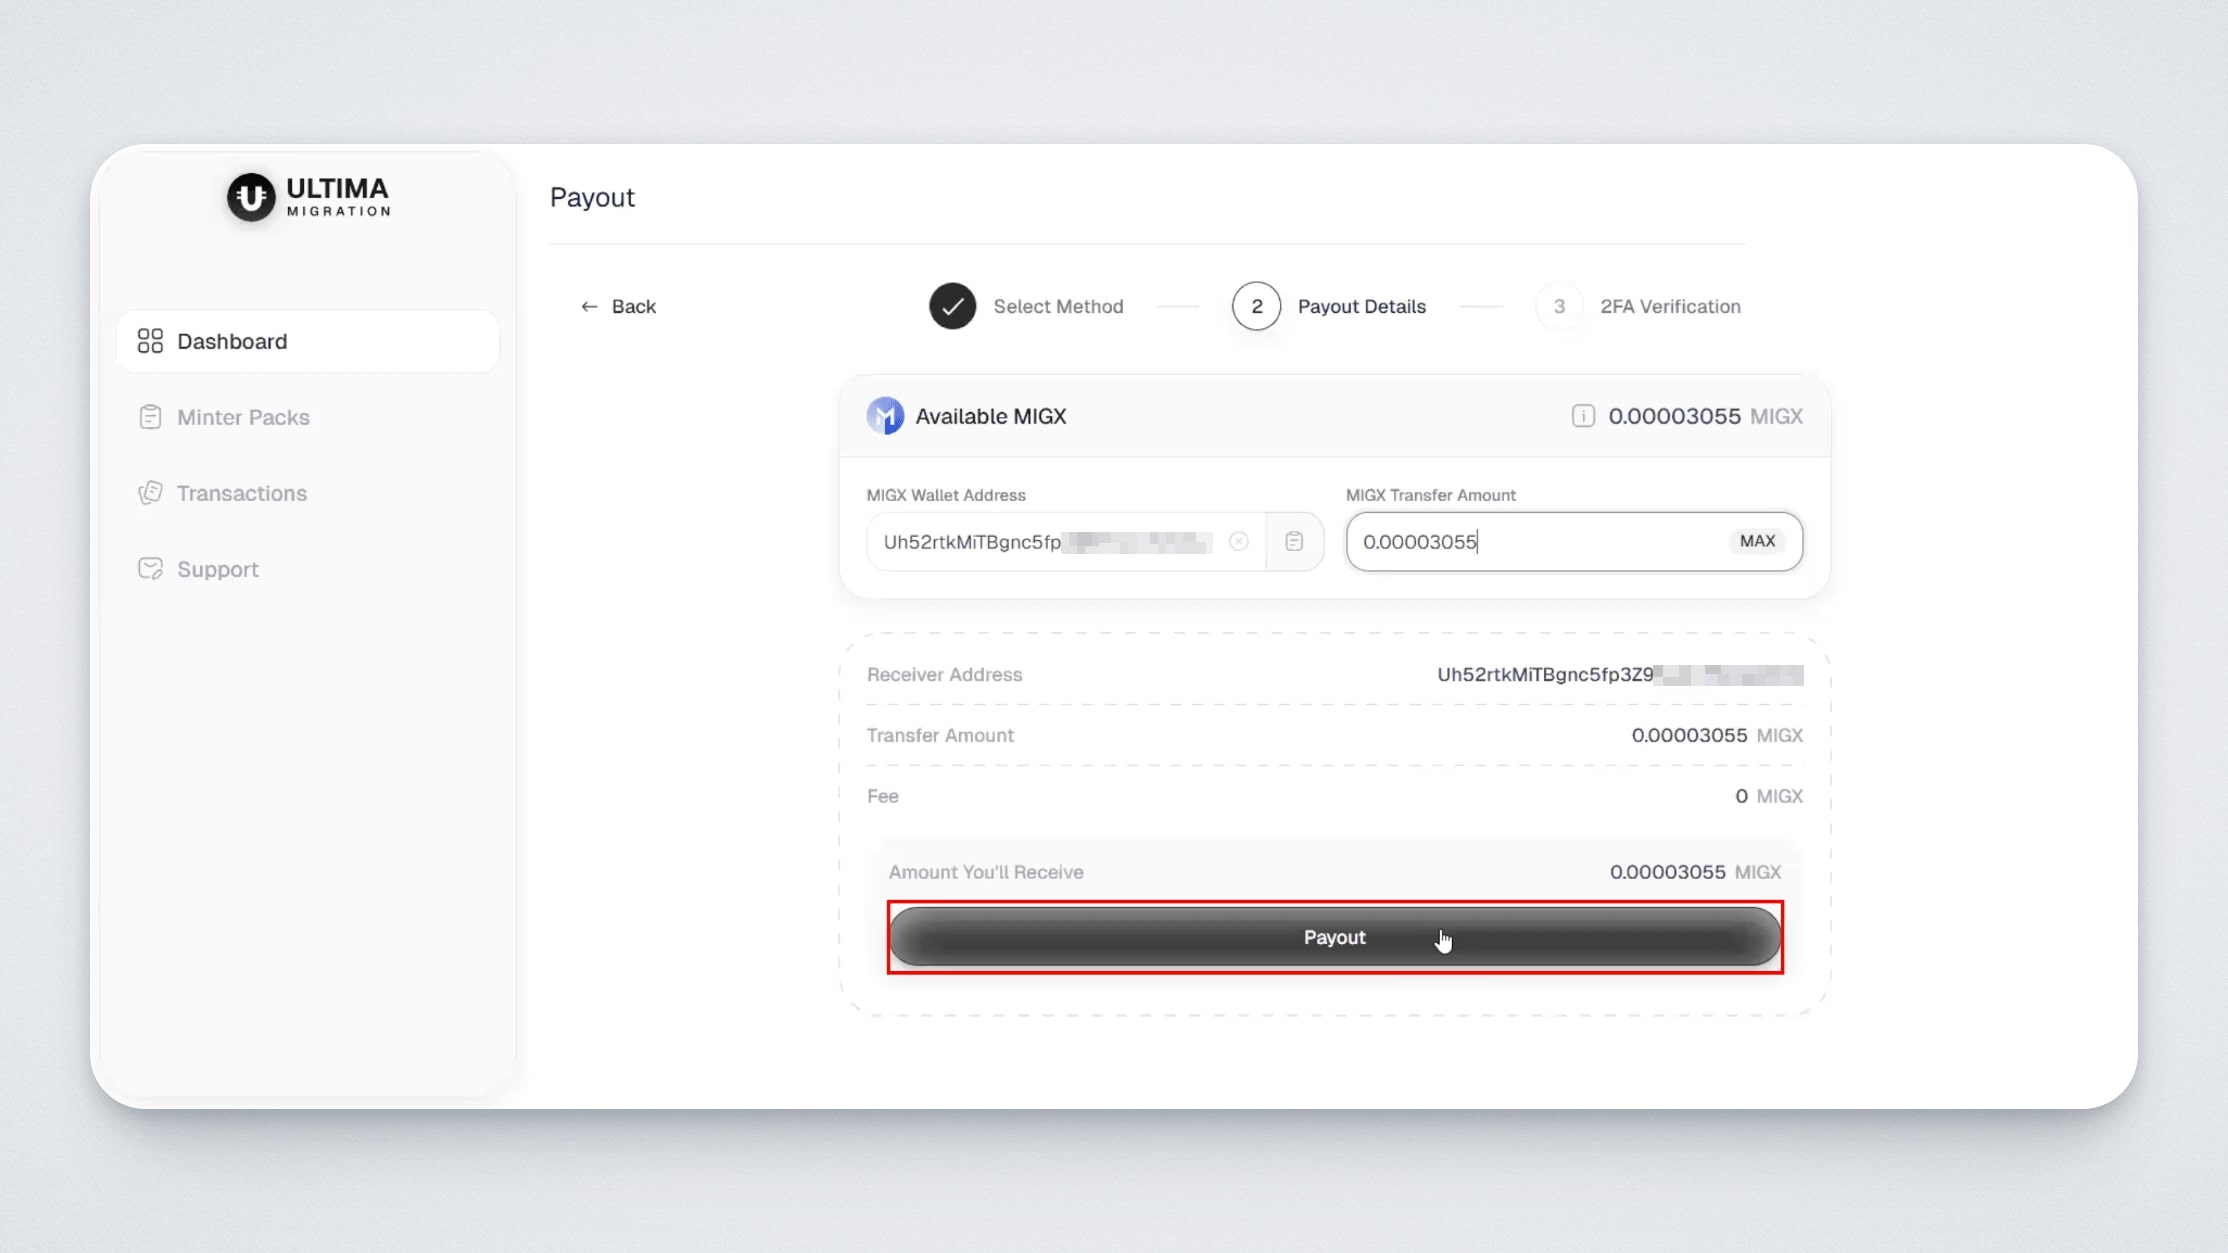Open the Support page
2228x1253 pixels.
(x=218, y=569)
